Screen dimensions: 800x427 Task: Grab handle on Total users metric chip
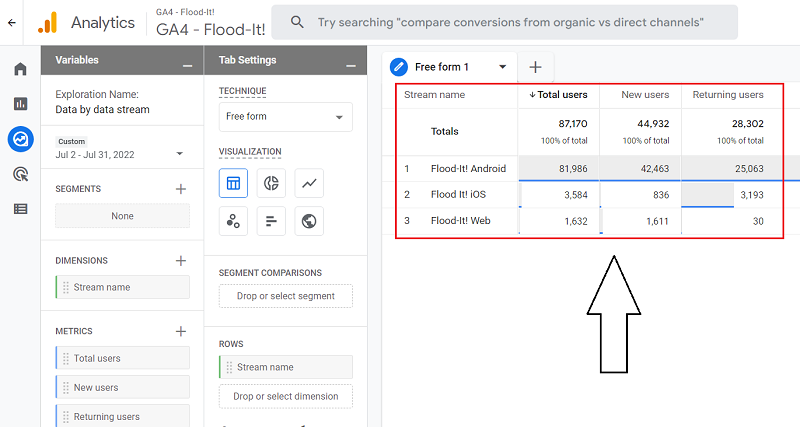click(x=65, y=358)
